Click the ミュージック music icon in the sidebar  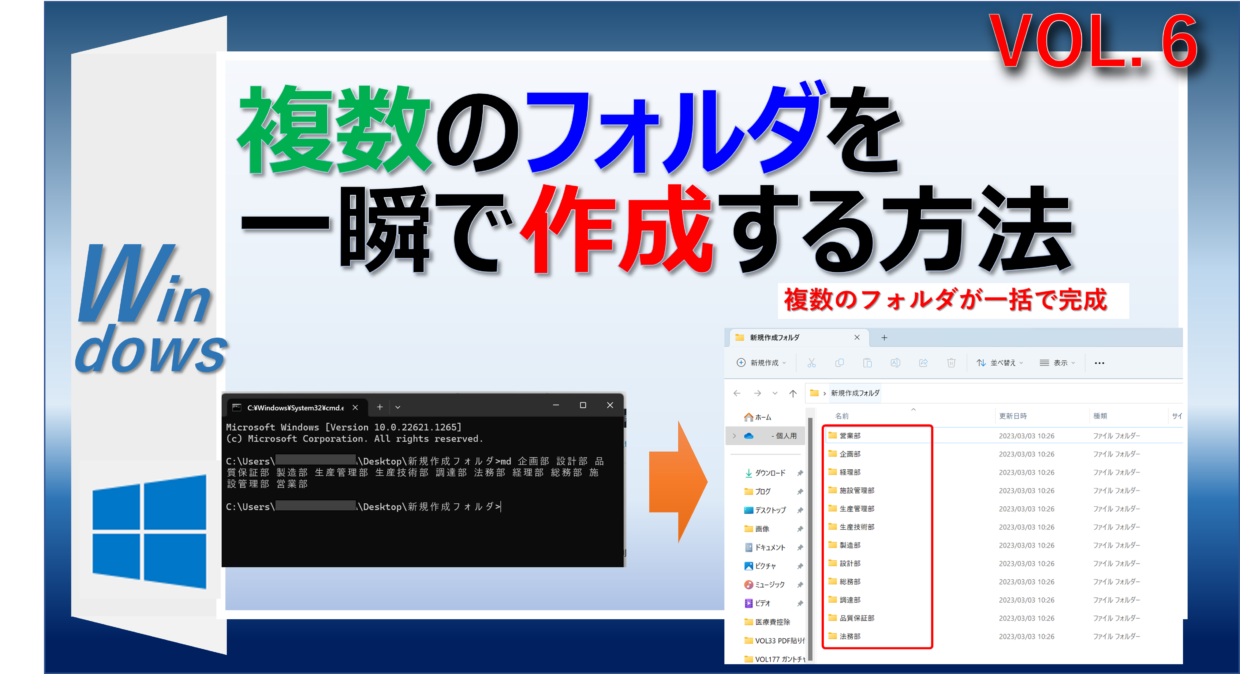point(748,584)
